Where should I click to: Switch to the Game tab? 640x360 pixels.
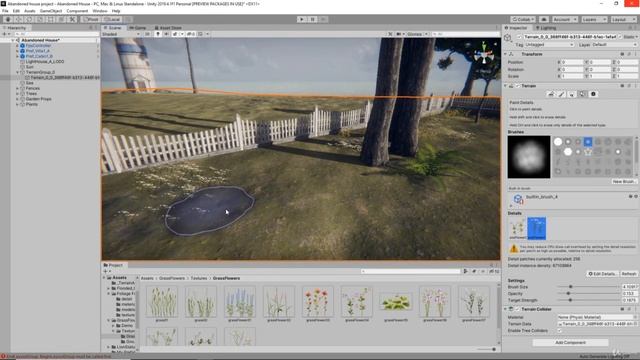click(138, 28)
